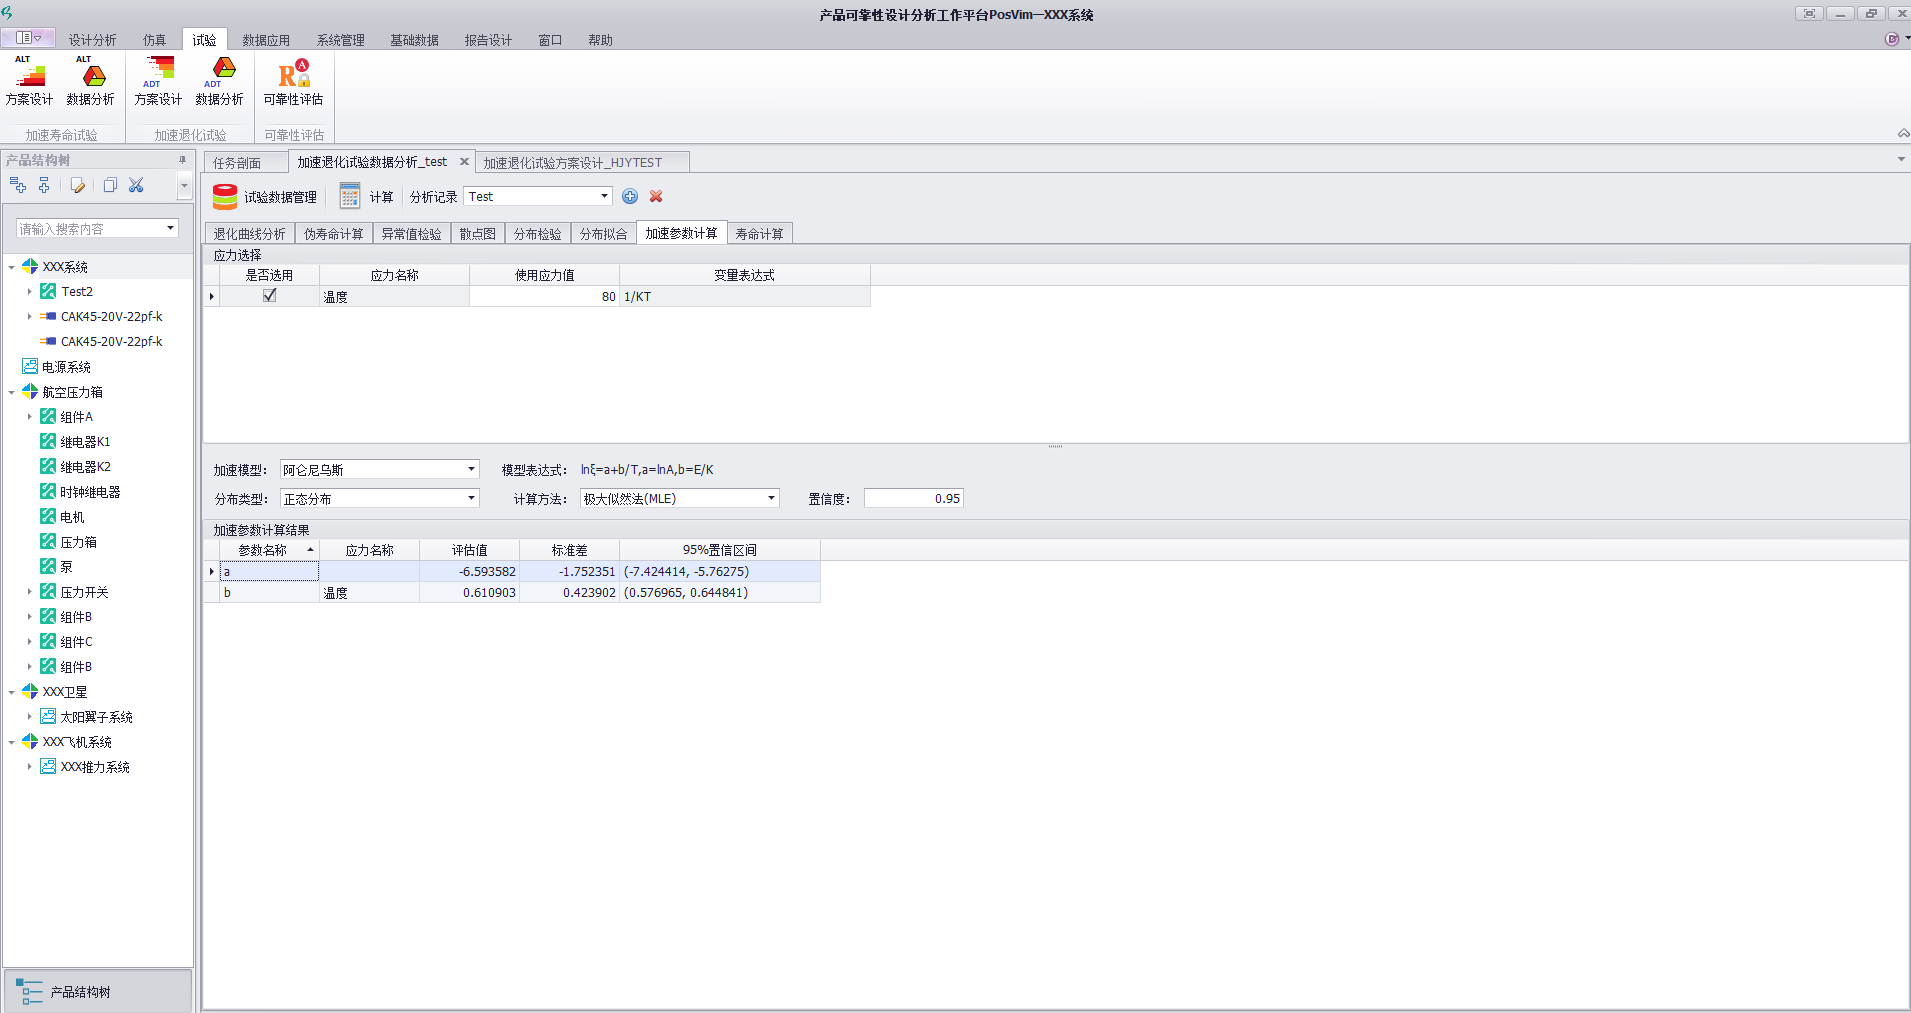The image size is (1911, 1013).
Task: Expand the 压力开关 tree node
Action: pyautogui.click(x=29, y=592)
